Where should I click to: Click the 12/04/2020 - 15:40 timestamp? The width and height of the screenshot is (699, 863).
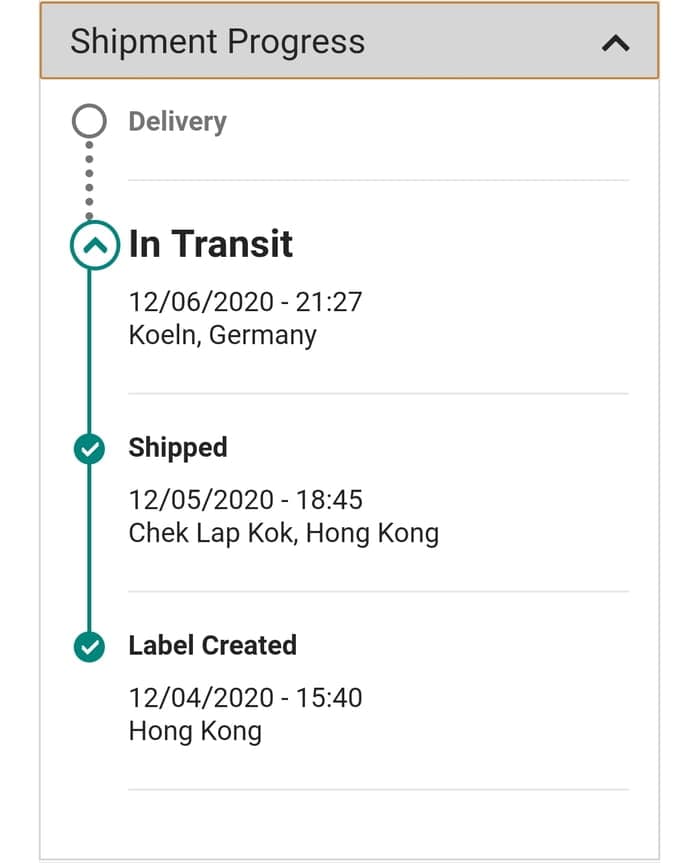pyautogui.click(x=245, y=697)
